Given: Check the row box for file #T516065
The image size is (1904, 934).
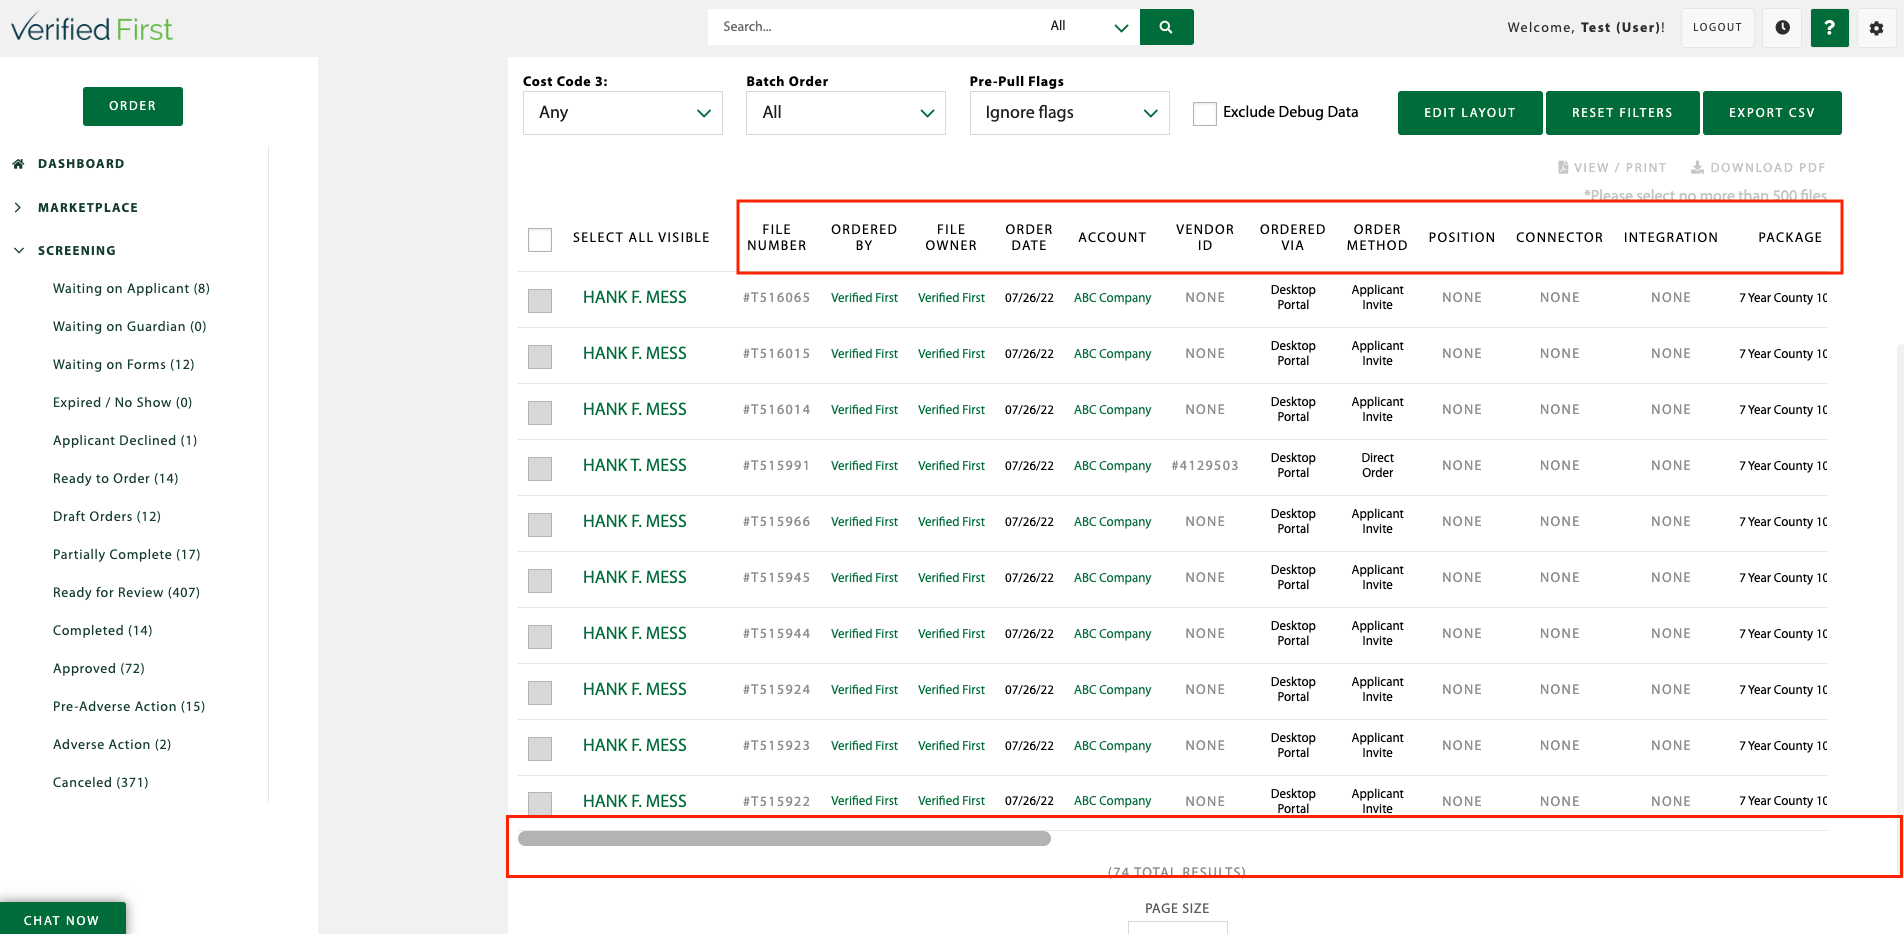Looking at the screenshot, I should coord(540,300).
